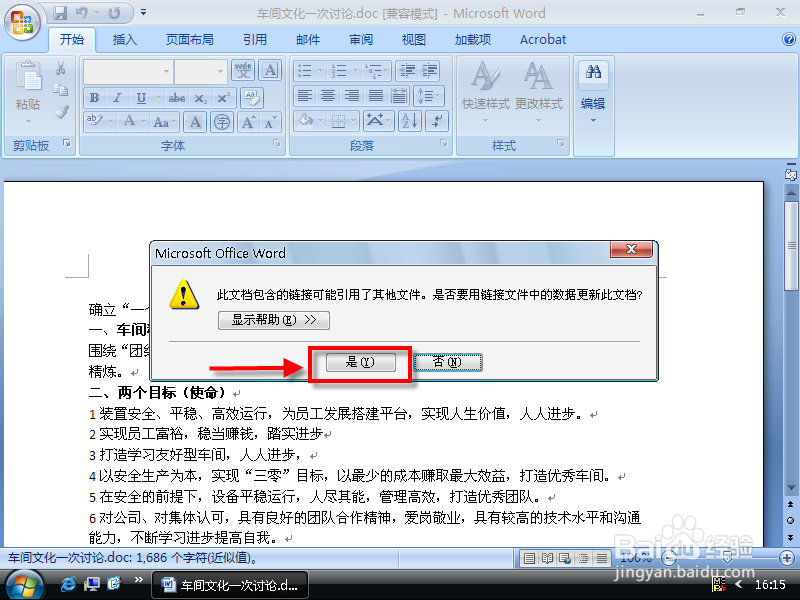Go to the 审阅 tab
The height and width of the screenshot is (600, 800).
click(361, 39)
